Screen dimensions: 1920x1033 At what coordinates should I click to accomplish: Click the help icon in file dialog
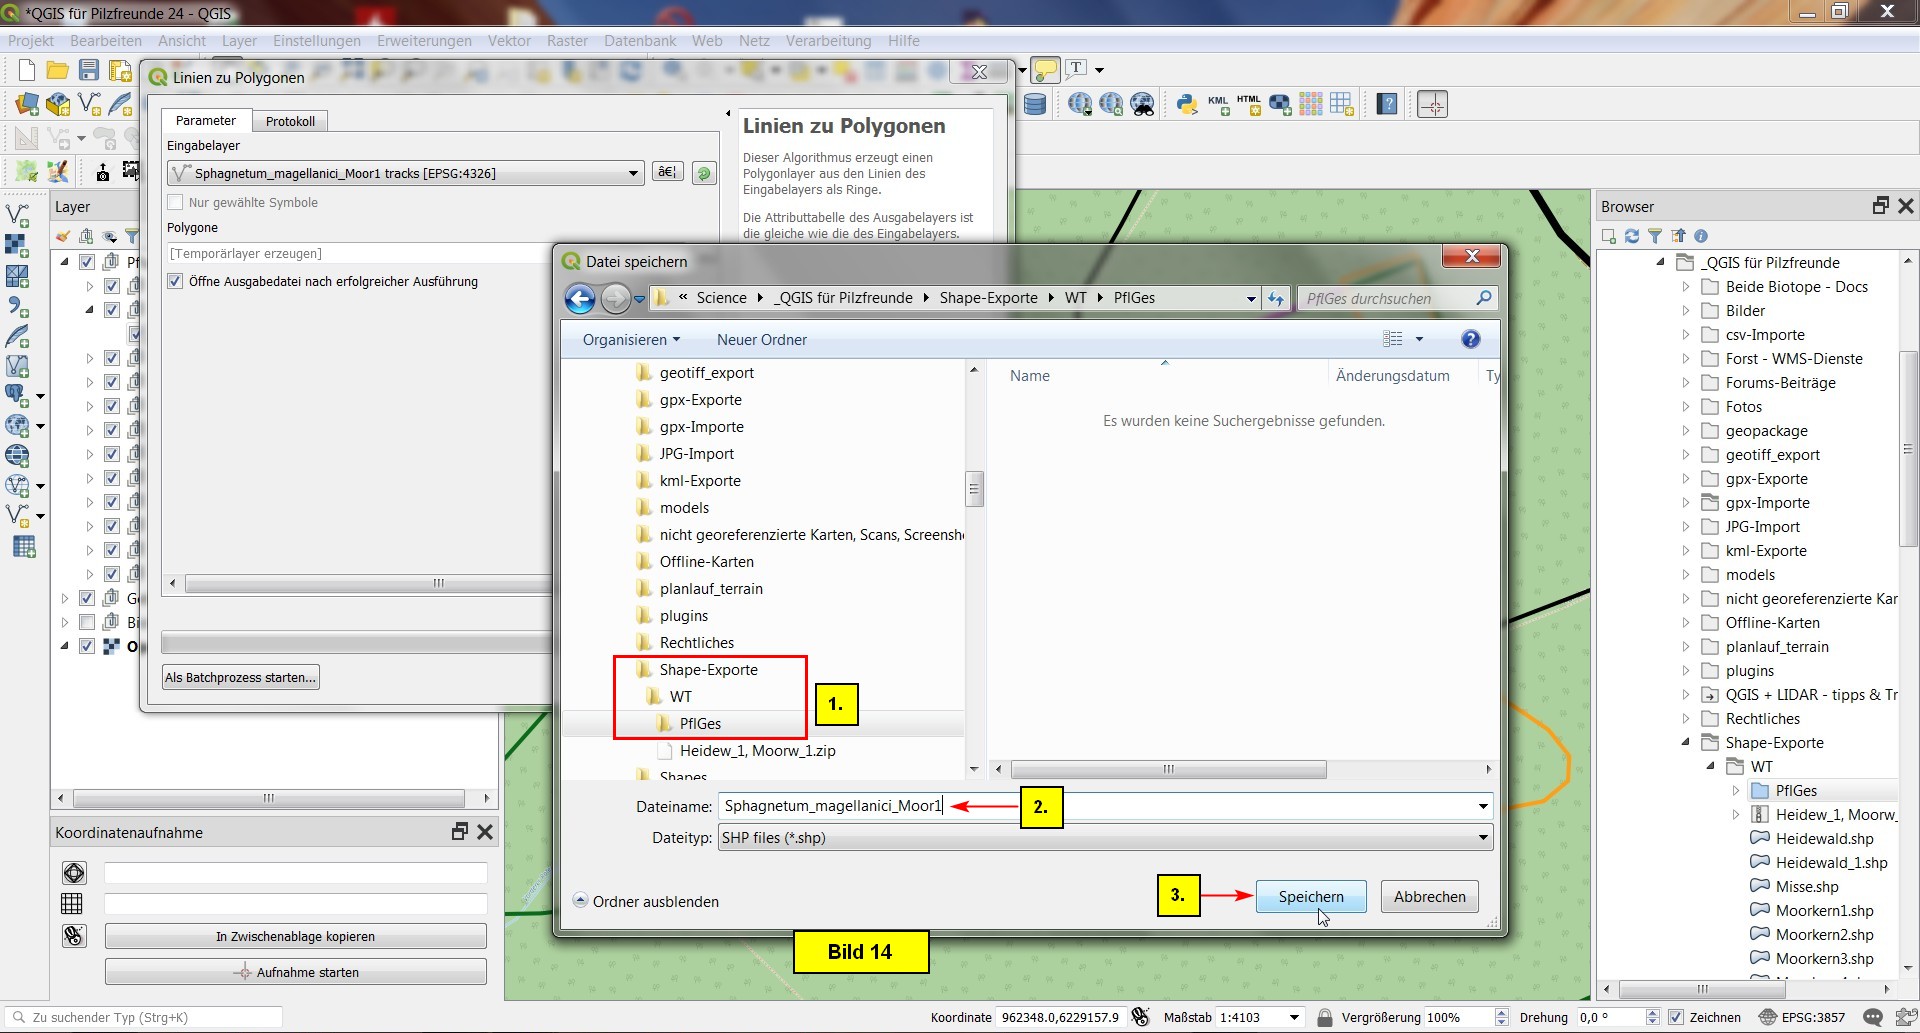pyautogui.click(x=1470, y=339)
